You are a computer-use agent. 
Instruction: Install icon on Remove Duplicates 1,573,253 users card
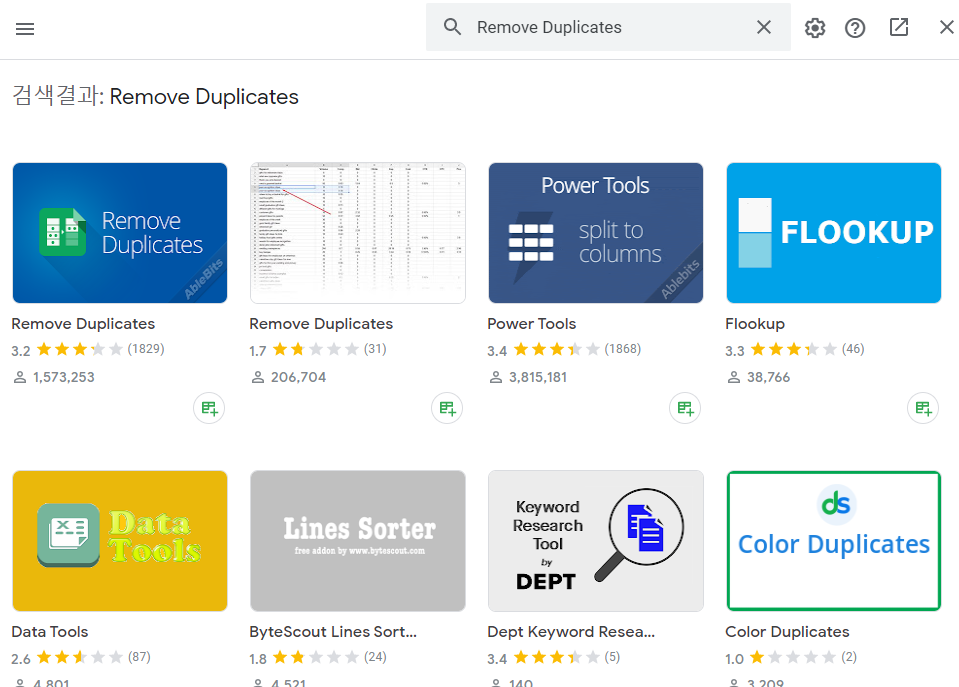(209, 408)
